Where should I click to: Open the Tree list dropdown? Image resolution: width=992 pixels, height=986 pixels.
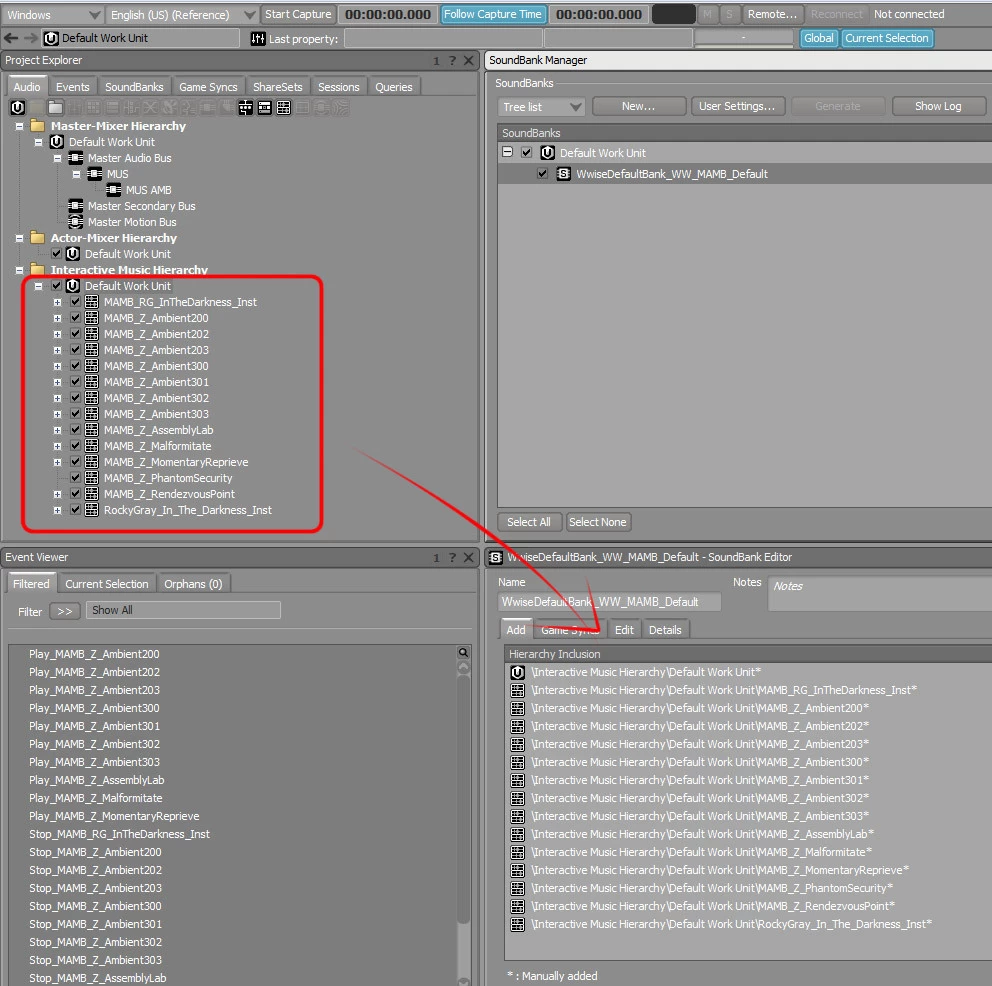pyautogui.click(x=541, y=106)
